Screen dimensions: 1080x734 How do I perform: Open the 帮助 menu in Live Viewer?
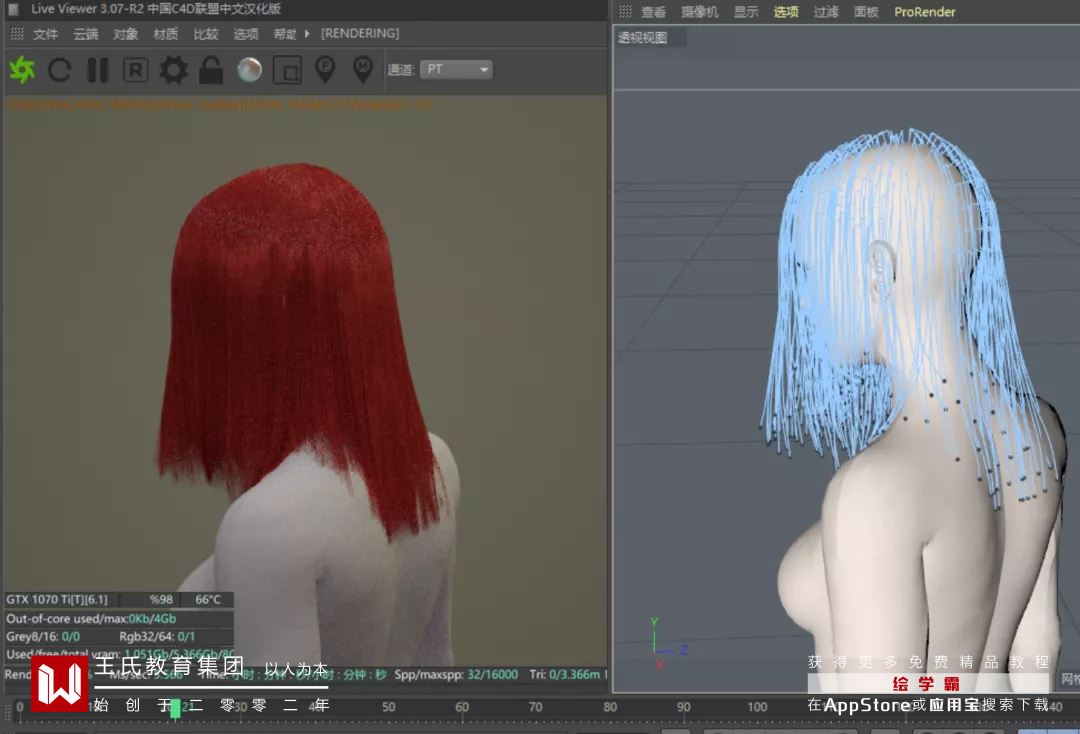pyautogui.click(x=285, y=34)
